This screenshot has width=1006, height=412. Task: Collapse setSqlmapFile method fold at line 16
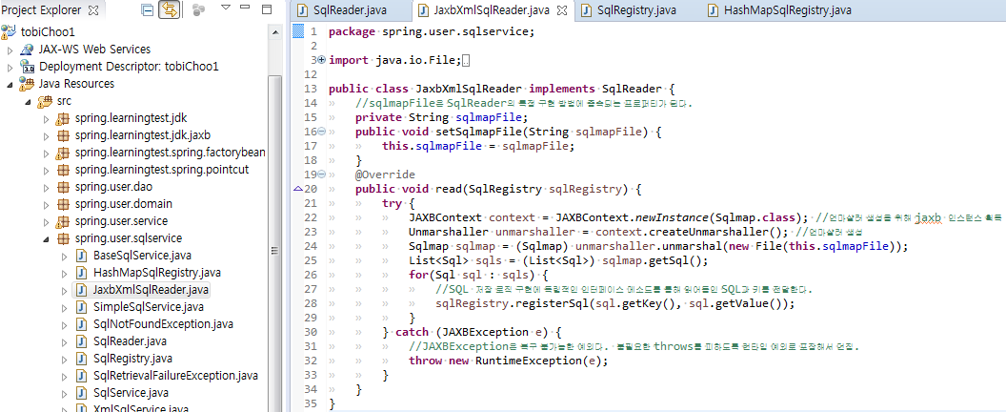pyautogui.click(x=322, y=132)
